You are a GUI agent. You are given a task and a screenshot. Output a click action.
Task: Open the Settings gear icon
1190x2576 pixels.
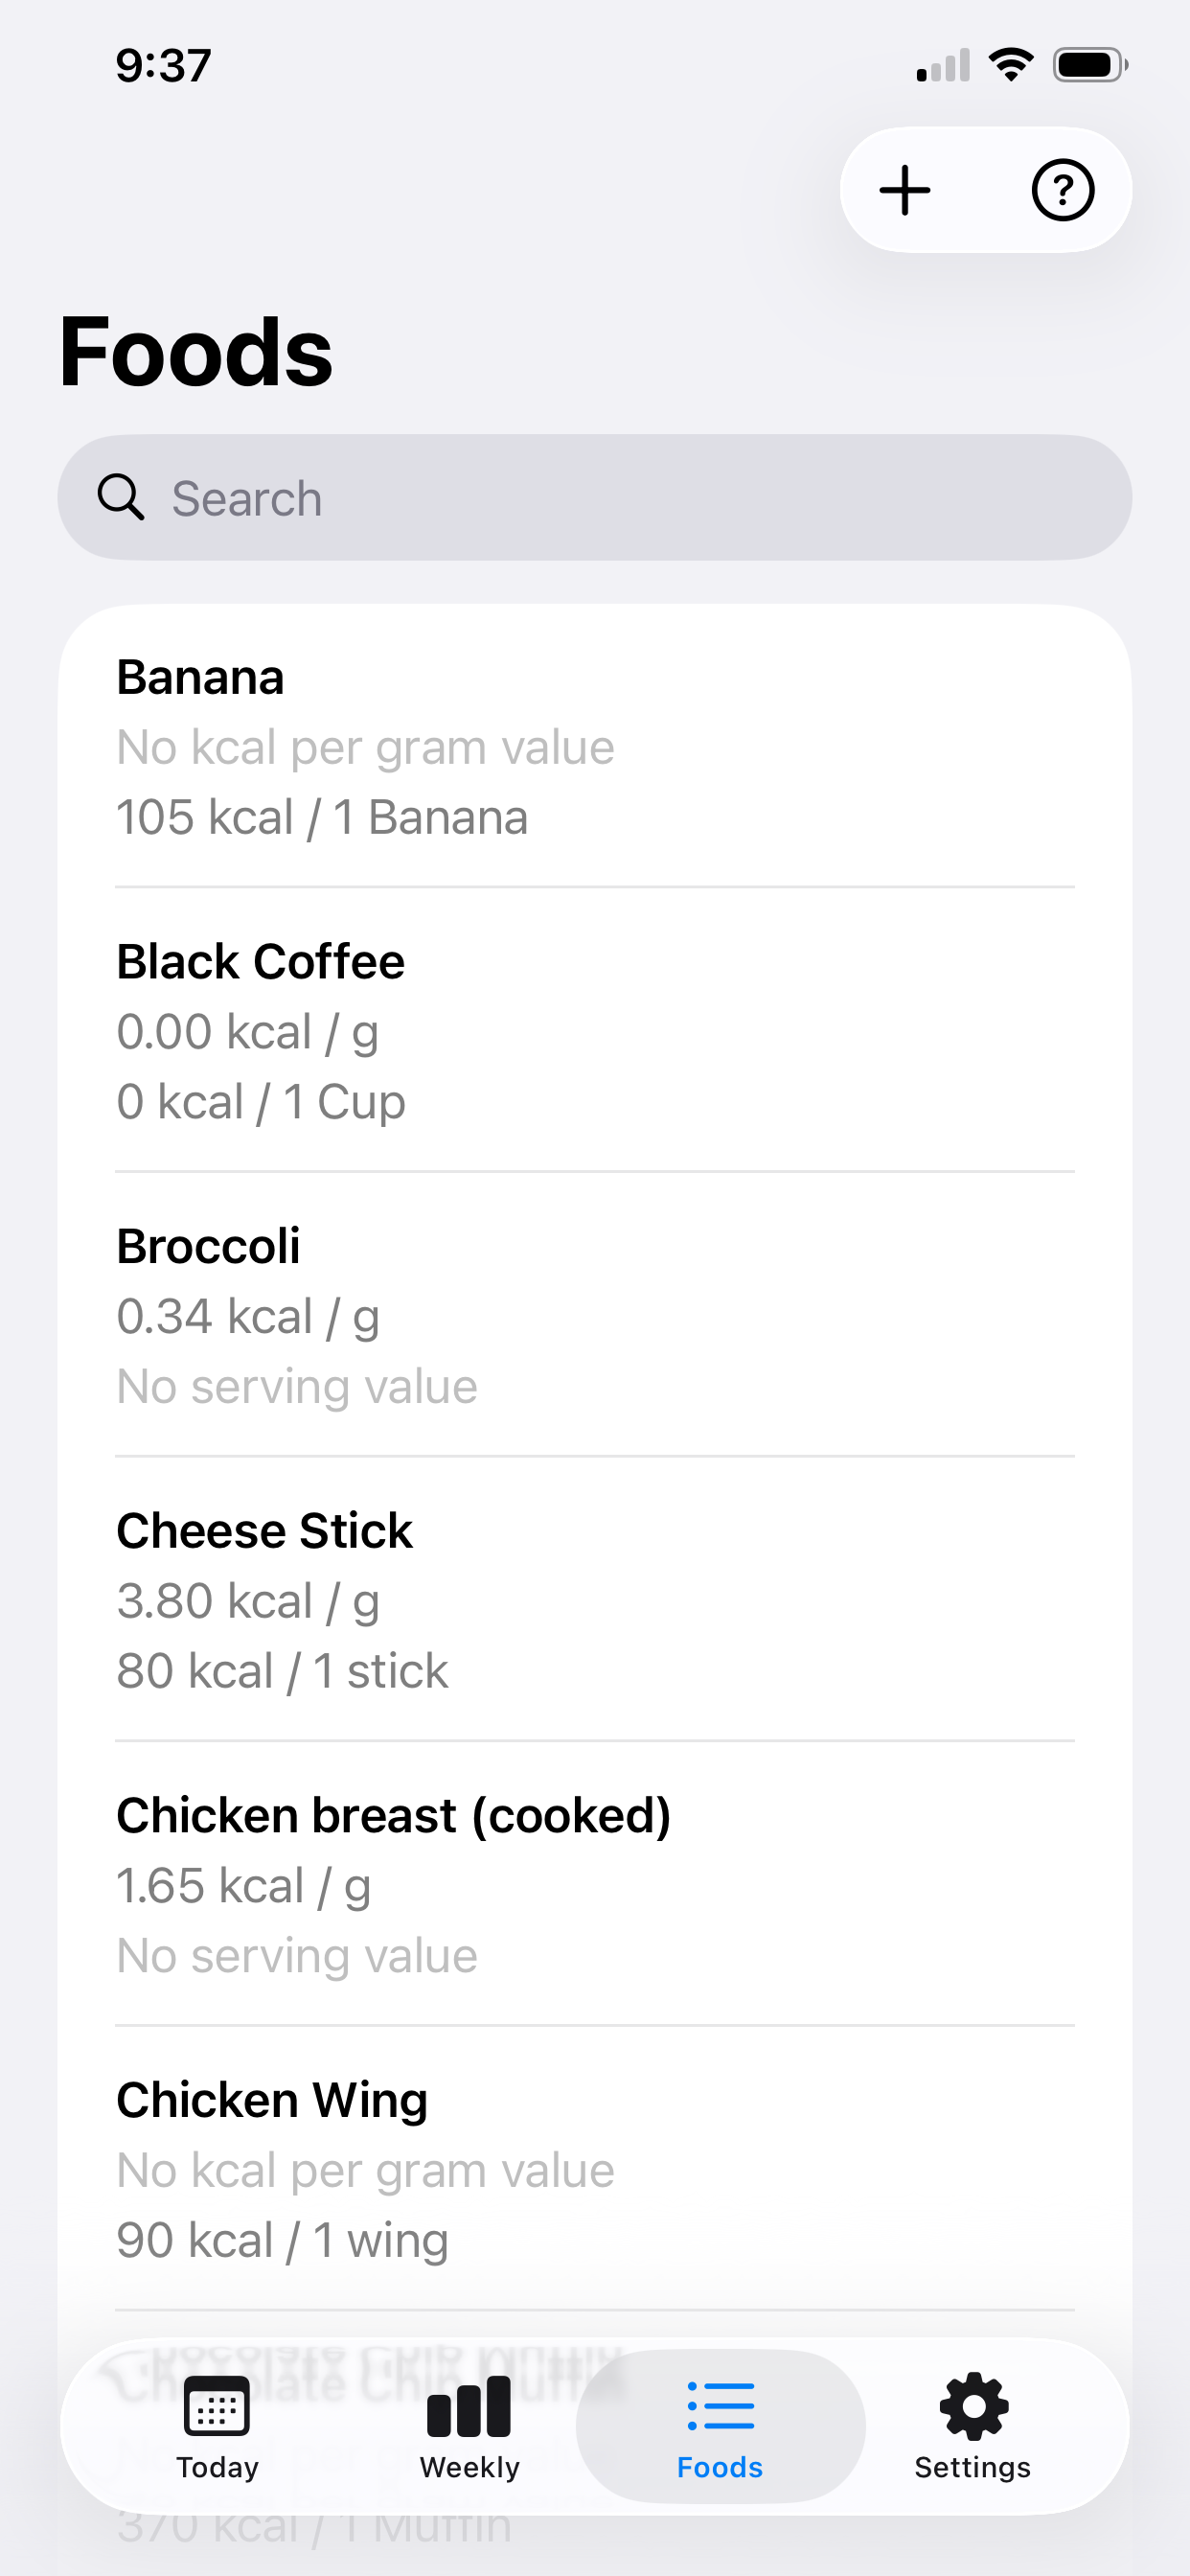click(x=973, y=2406)
